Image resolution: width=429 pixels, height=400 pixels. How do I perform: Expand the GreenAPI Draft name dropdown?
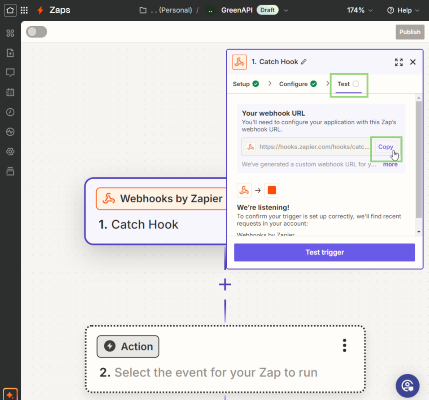(286, 10)
